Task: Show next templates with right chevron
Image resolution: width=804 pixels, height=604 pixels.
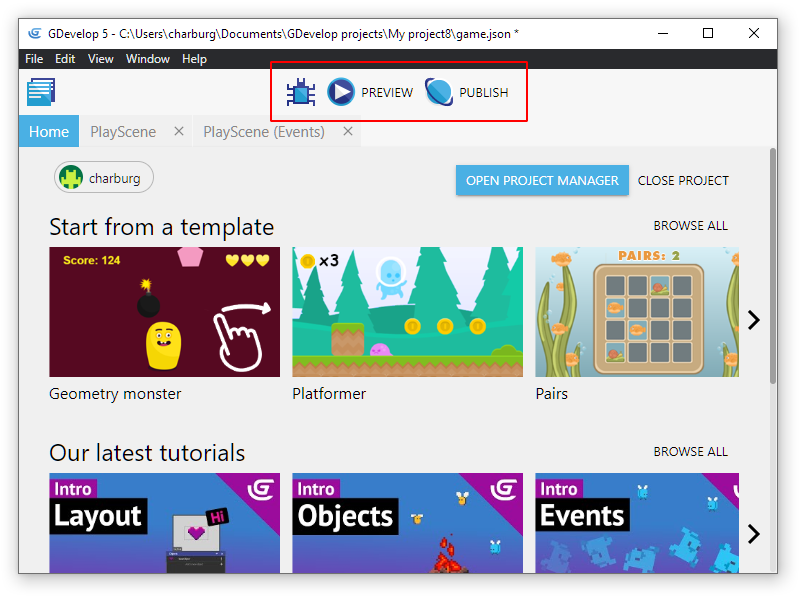Action: coord(754,320)
